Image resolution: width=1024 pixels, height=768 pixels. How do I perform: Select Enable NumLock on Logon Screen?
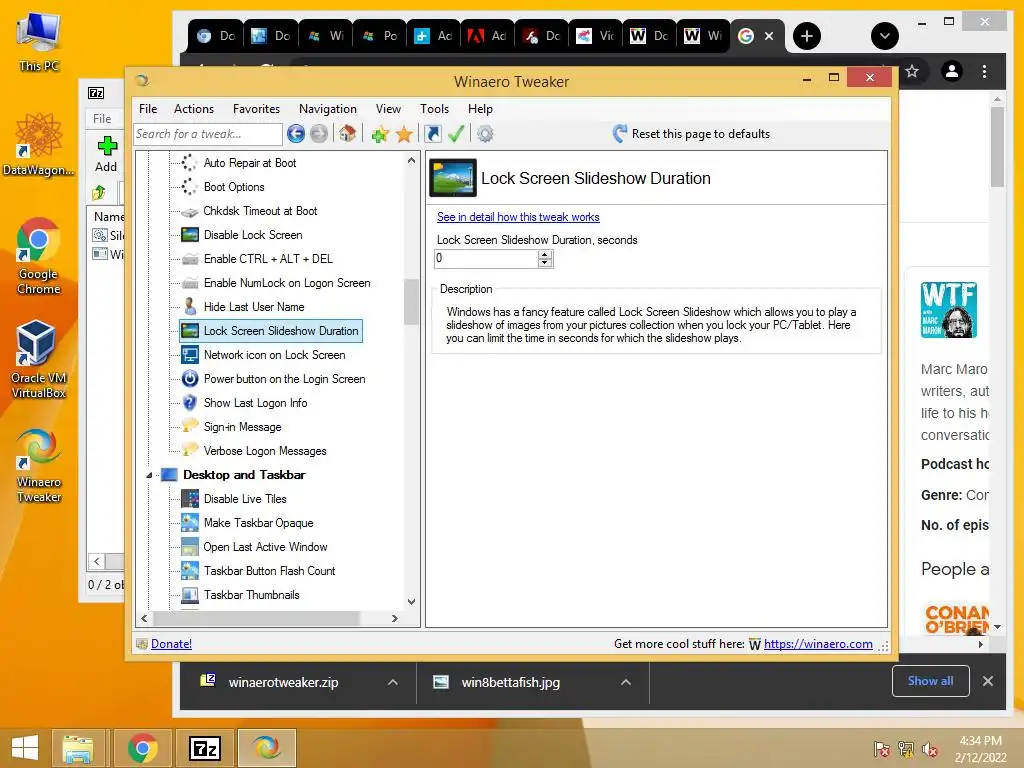[287, 283]
